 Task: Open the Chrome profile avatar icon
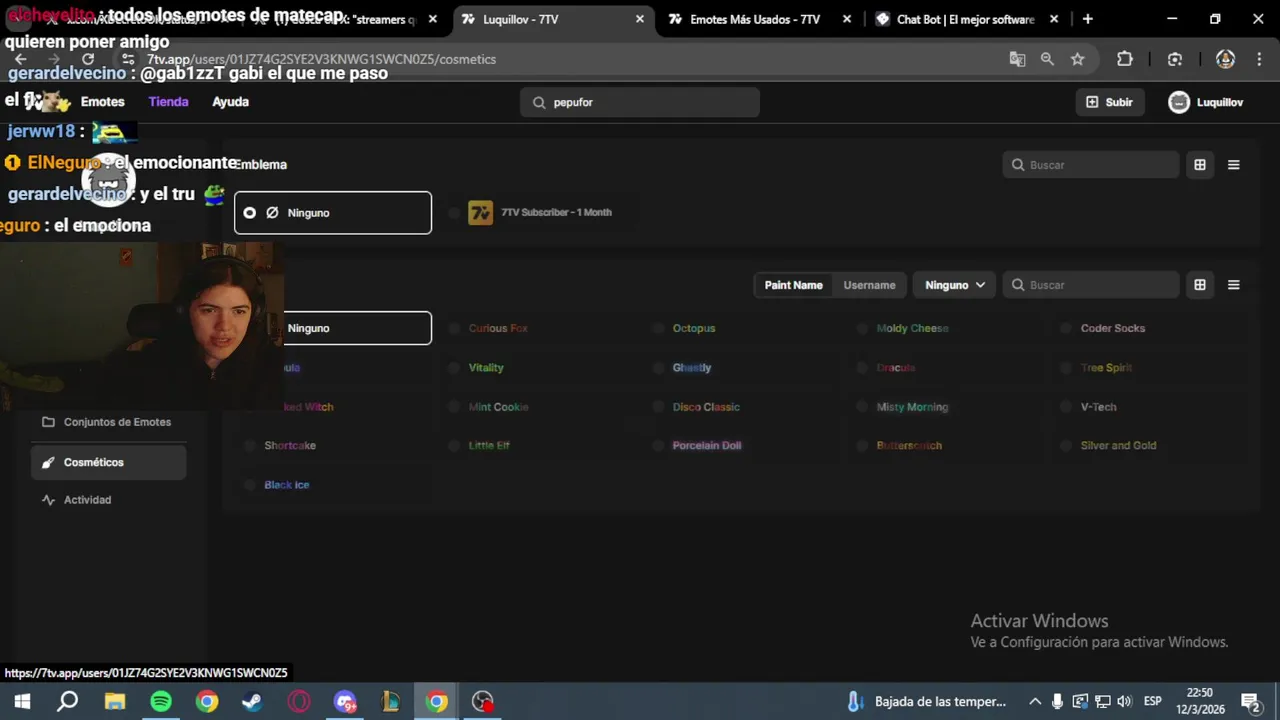coord(1225,59)
